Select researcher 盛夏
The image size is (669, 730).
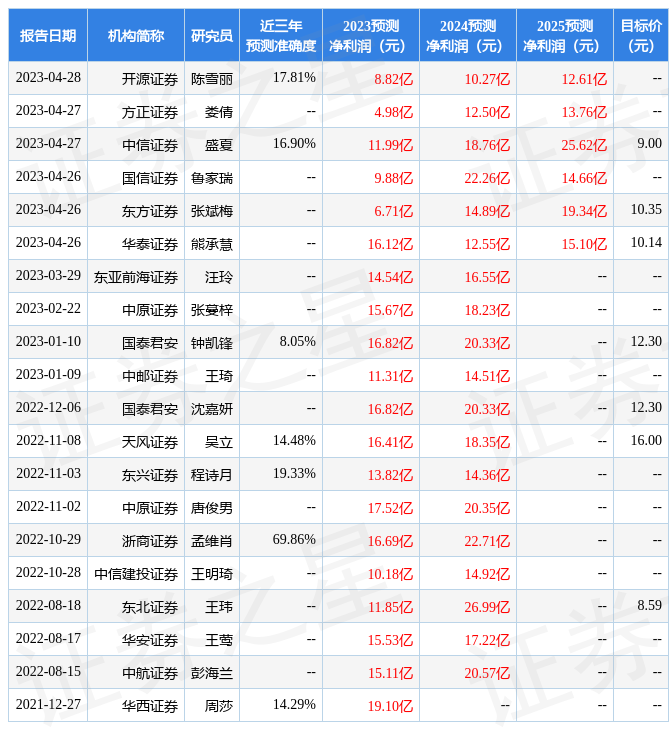tap(219, 145)
